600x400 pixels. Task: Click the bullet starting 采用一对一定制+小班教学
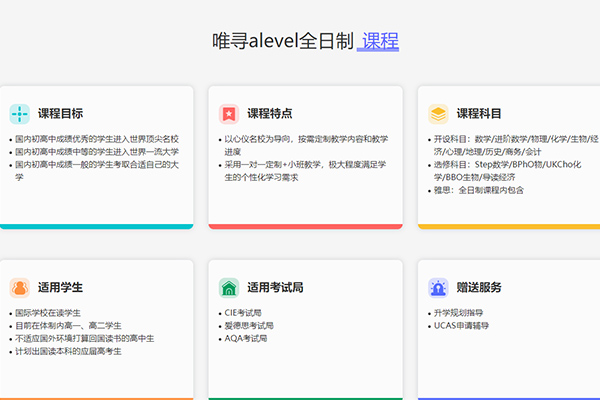coord(305,171)
